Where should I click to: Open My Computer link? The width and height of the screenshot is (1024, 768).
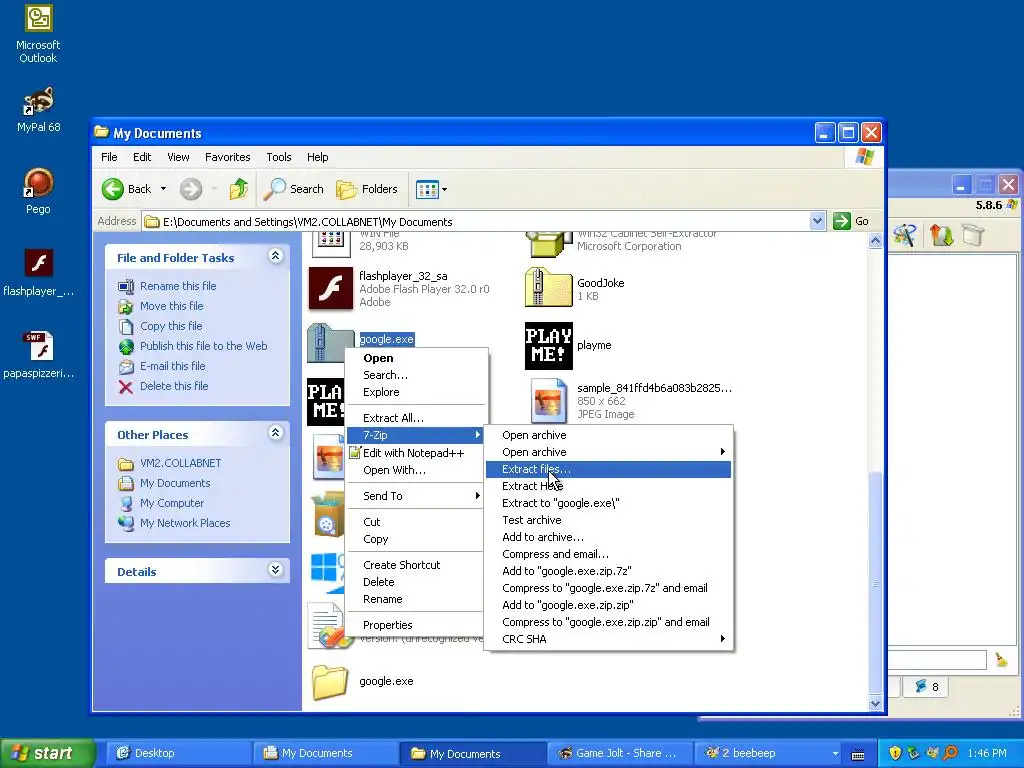pos(172,504)
